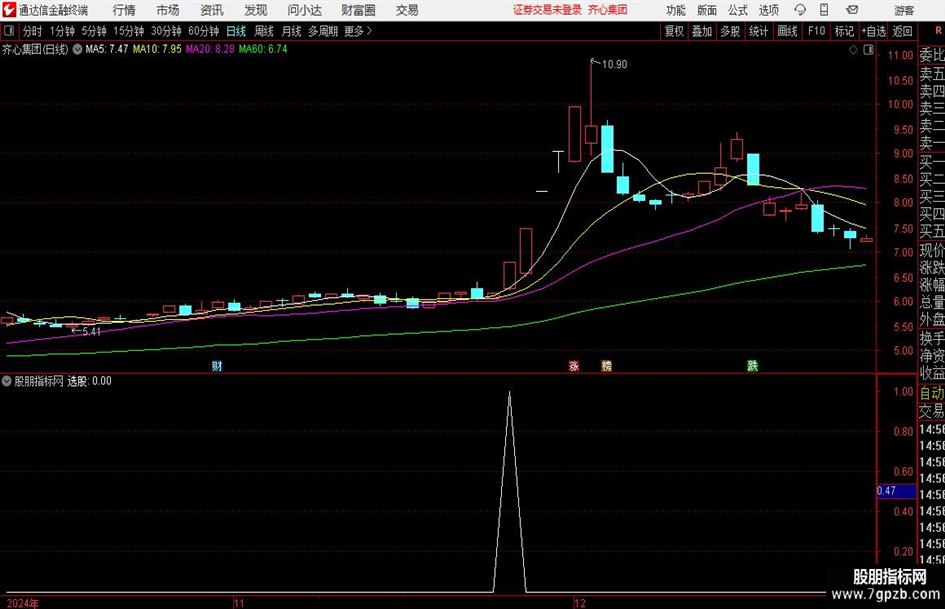Click the blue 0.47 axis value
Image resolution: width=945 pixels, height=609 pixels.
pyautogui.click(x=896, y=491)
